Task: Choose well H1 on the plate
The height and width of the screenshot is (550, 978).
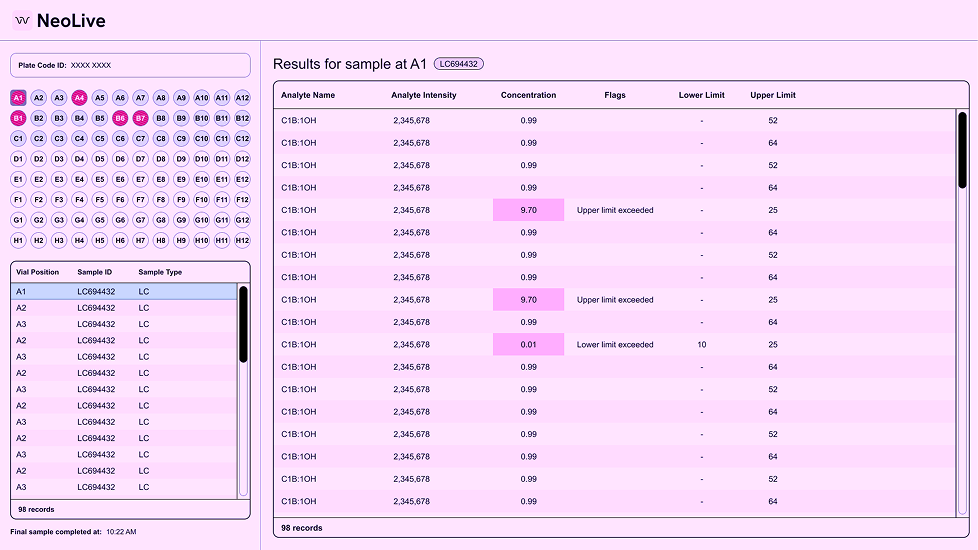Action: (x=18, y=240)
